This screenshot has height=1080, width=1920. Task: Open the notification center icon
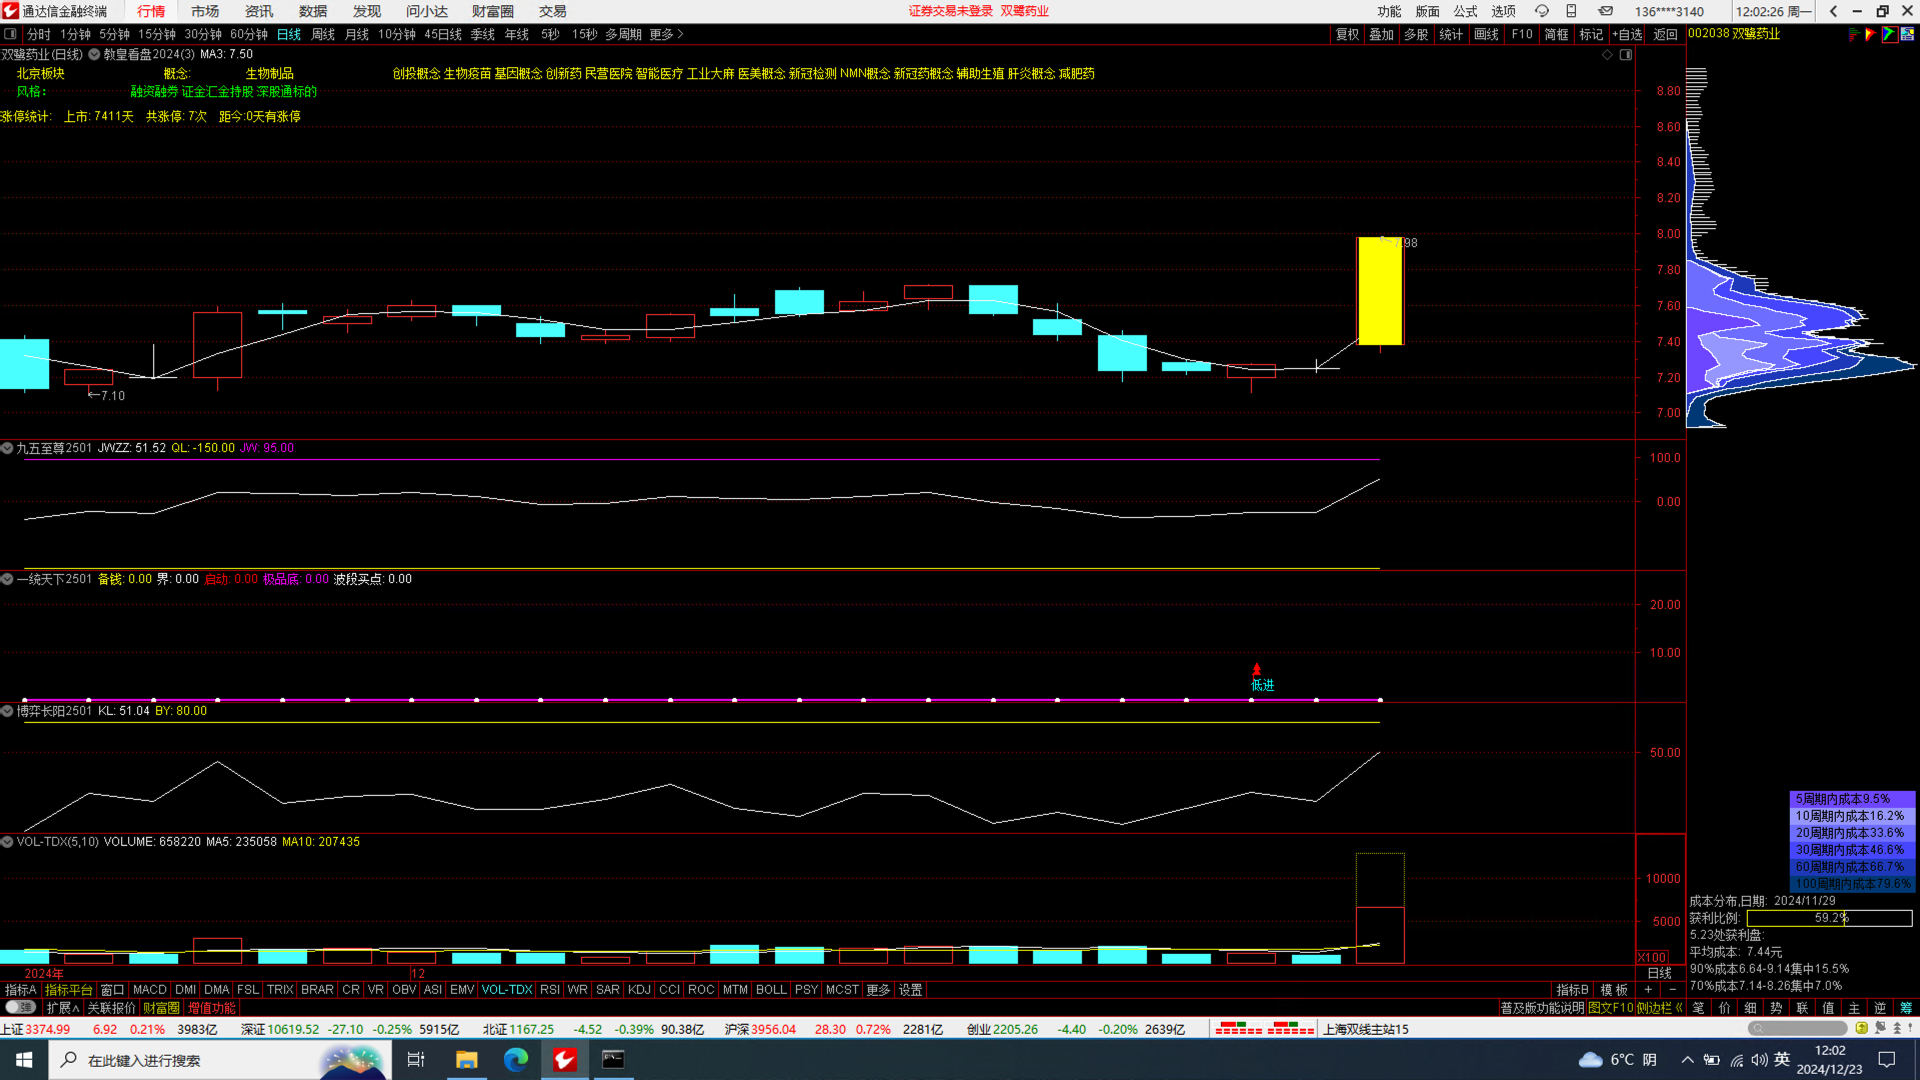tap(1887, 1059)
